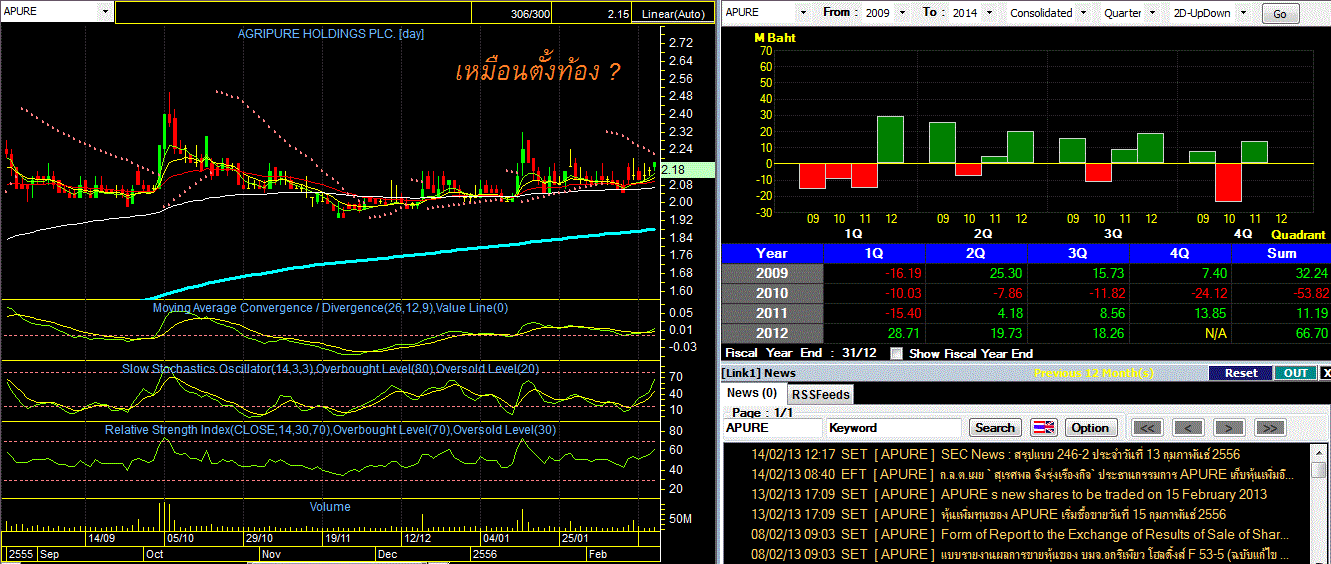The height and width of the screenshot is (564, 1331).
Task: Click the Quadrant label under bar chart
Action: pyautogui.click(x=1298, y=235)
